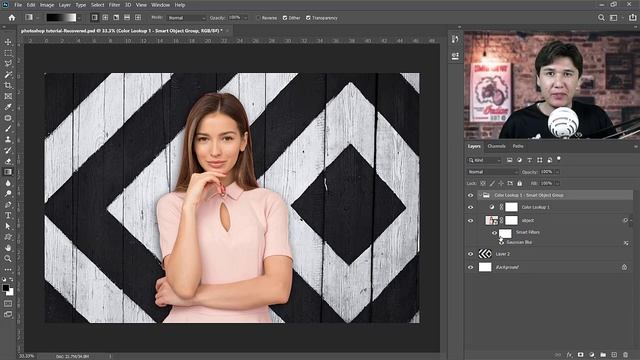This screenshot has width=640, height=360.
Task: Select the Clone Stamp tool
Action: 8,140
